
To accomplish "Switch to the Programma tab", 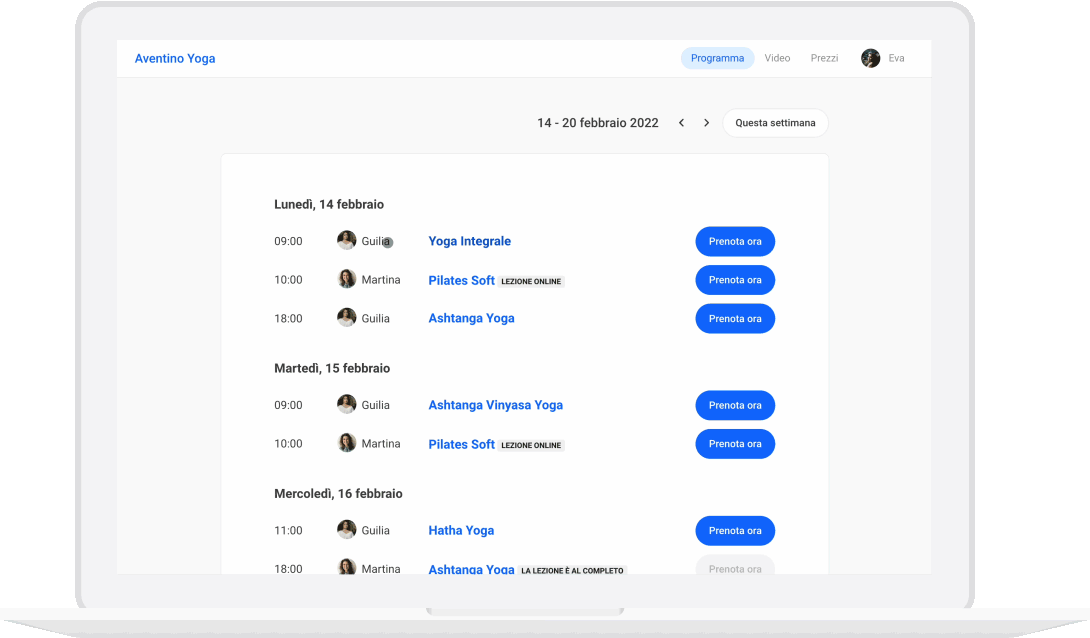I will (717, 58).
